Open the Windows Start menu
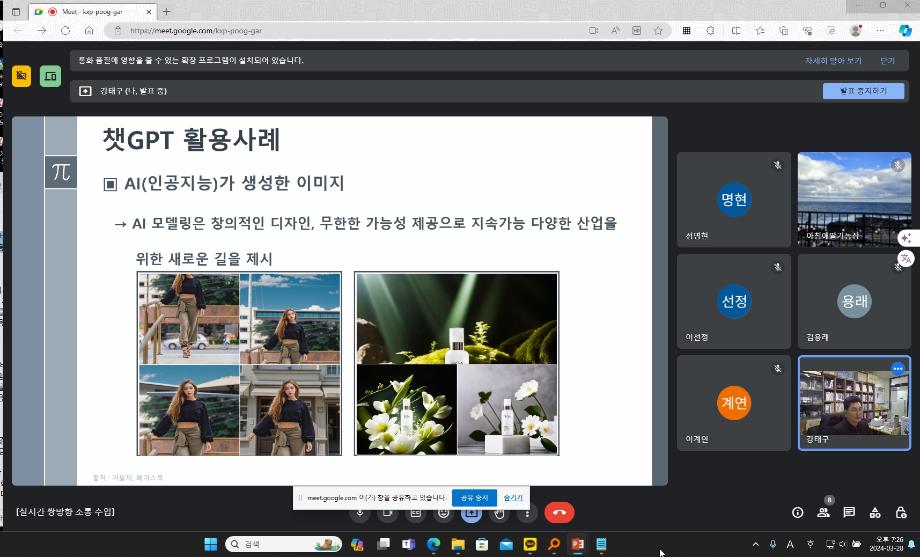Viewport: 920px width, 557px height. point(211,544)
